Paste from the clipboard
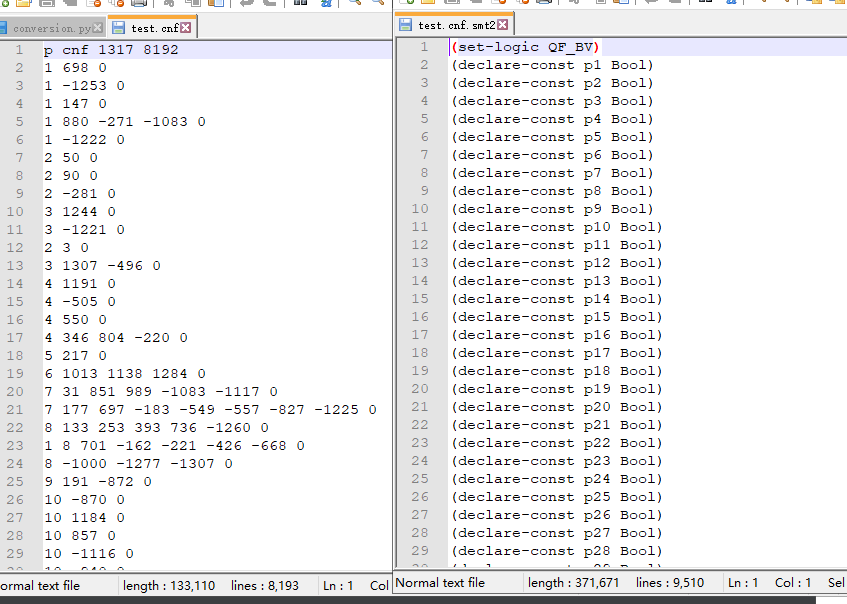847x604 pixels. (215, 5)
